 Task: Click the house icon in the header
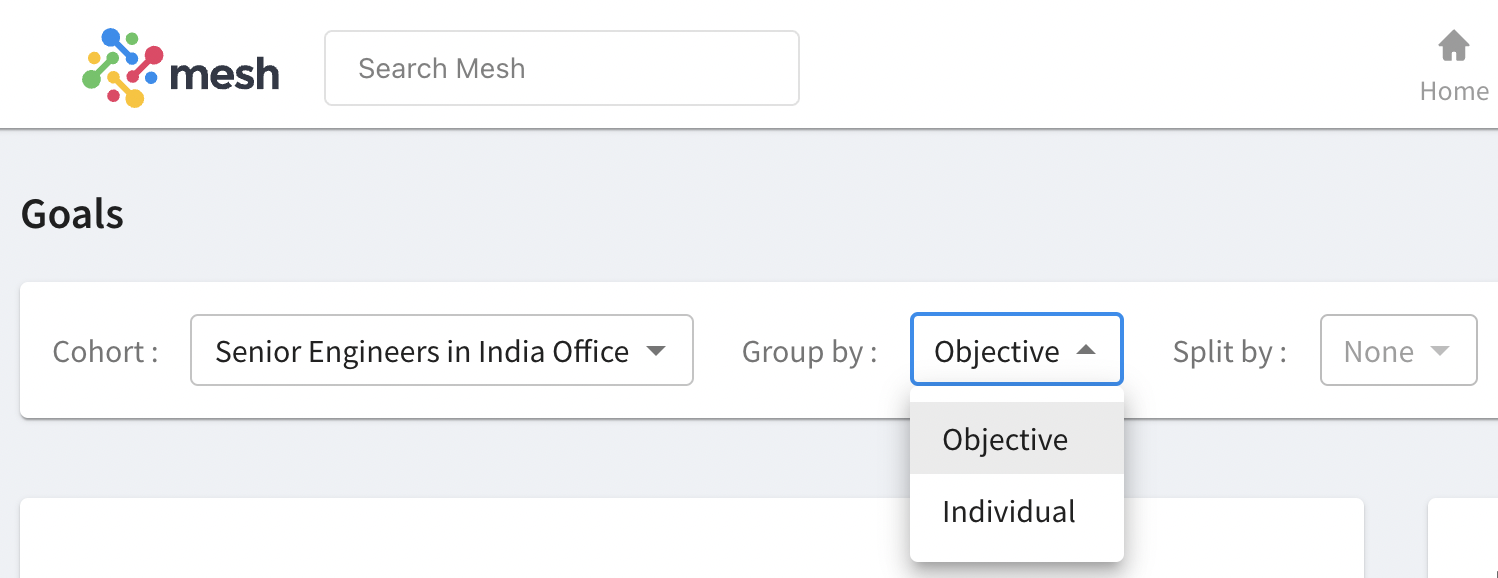pyautogui.click(x=1453, y=46)
